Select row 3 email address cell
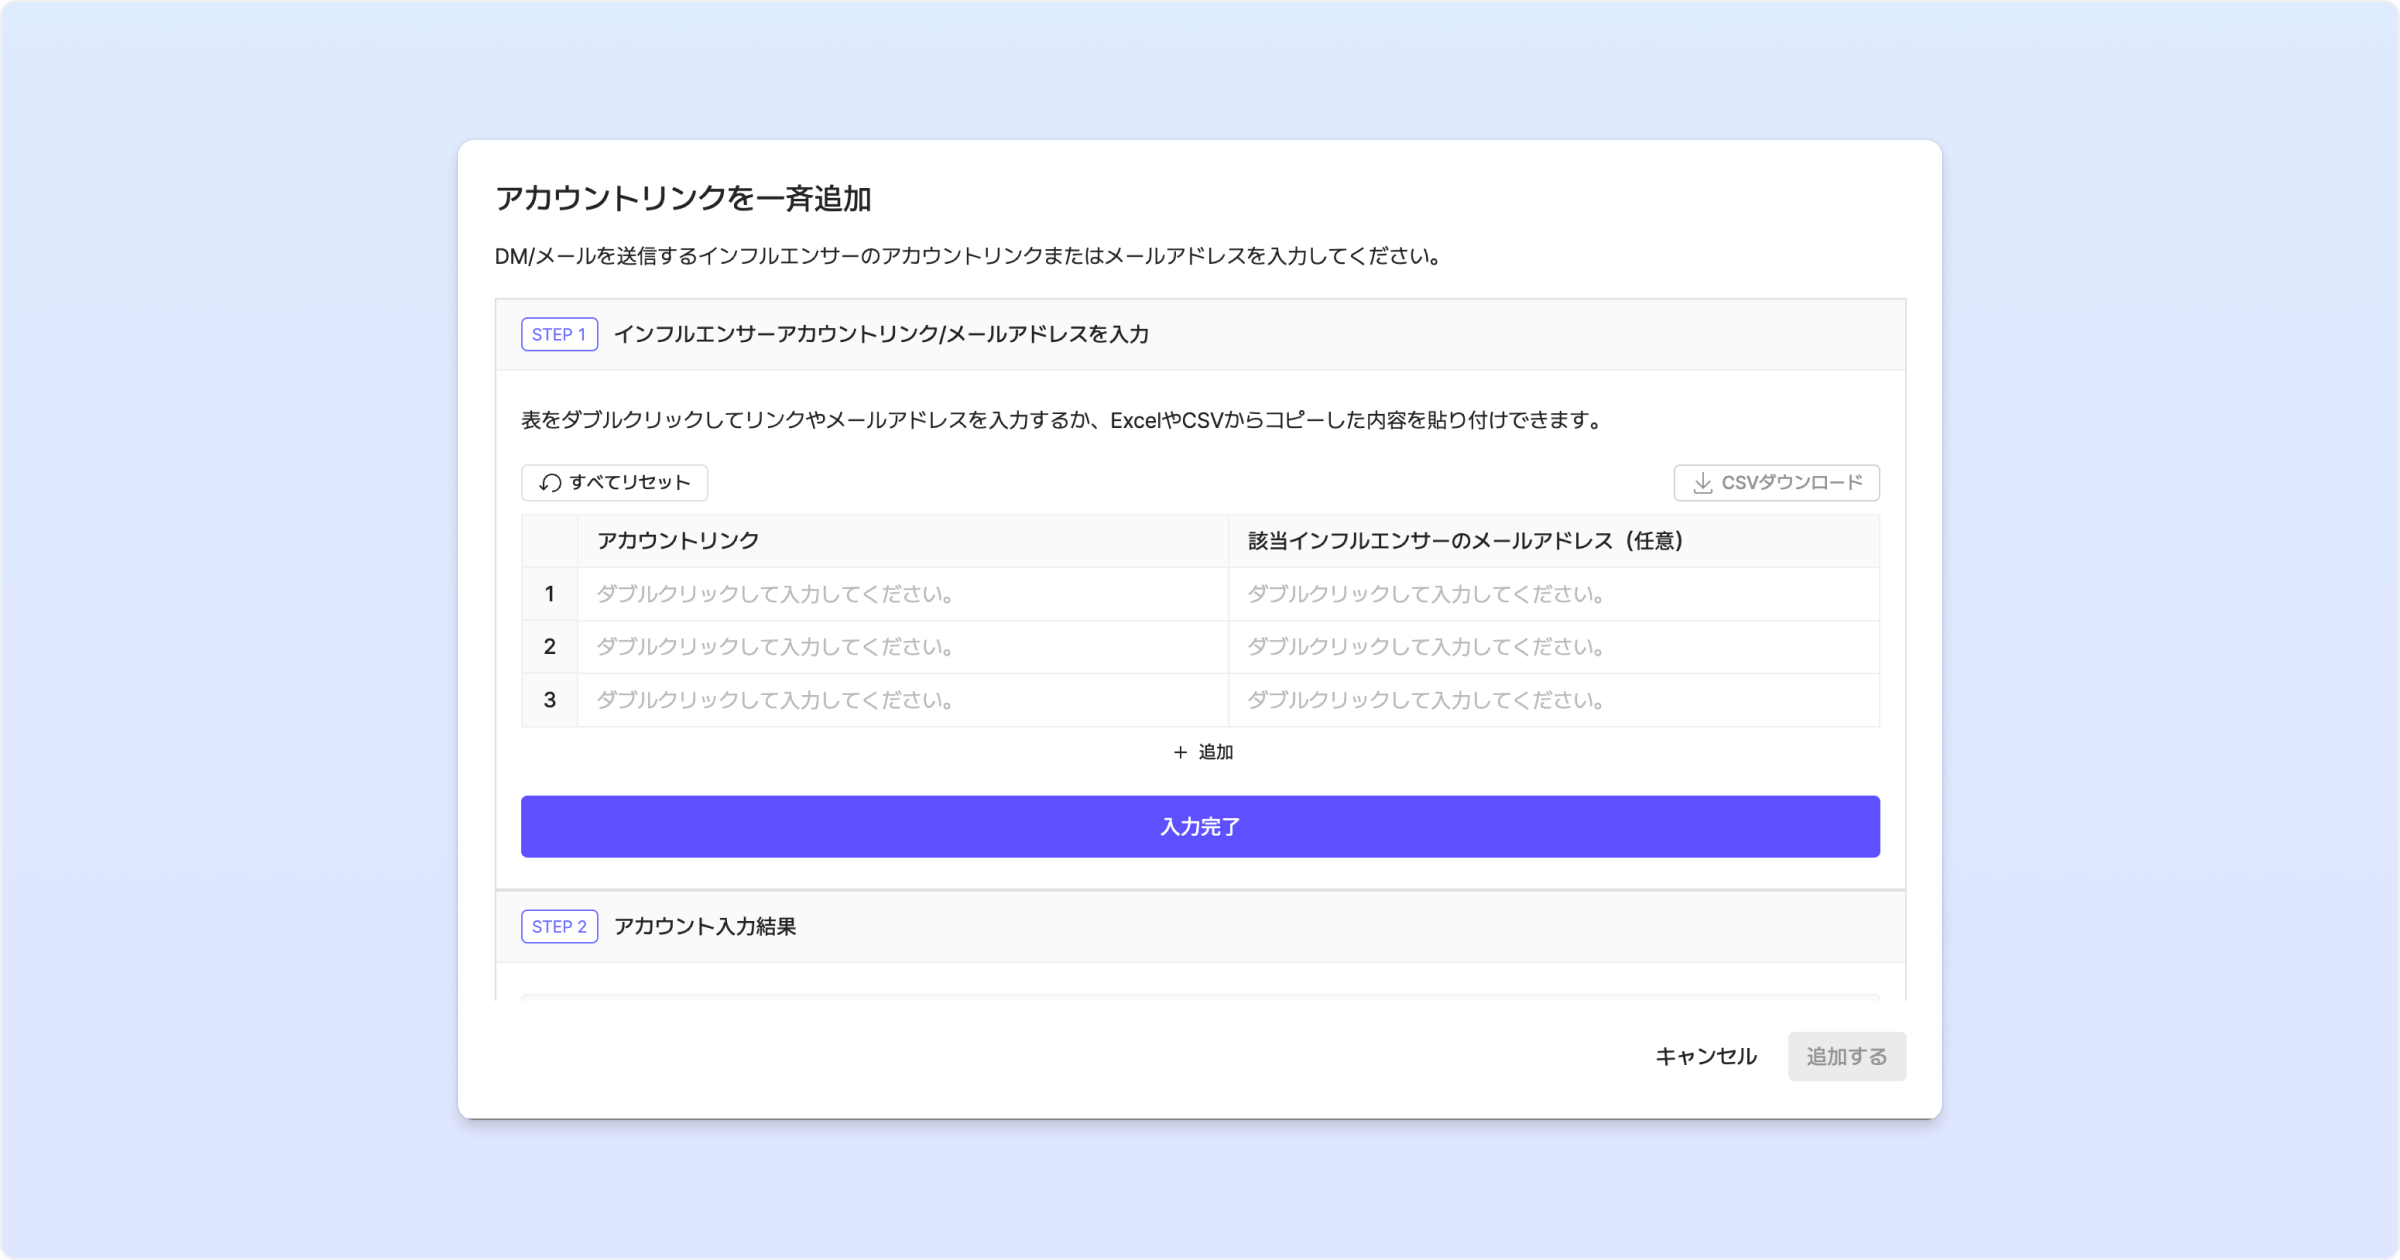 coord(1553,700)
